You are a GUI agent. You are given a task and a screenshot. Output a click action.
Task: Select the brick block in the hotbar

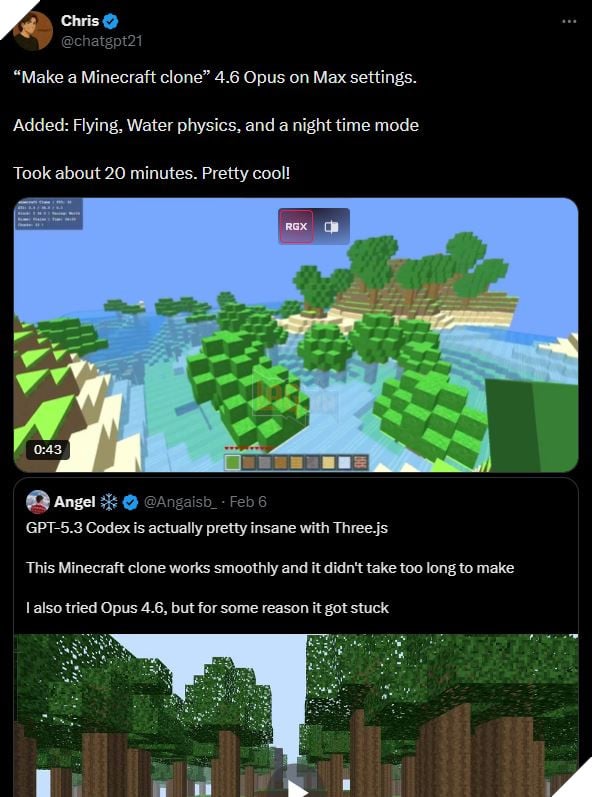[x=360, y=462]
